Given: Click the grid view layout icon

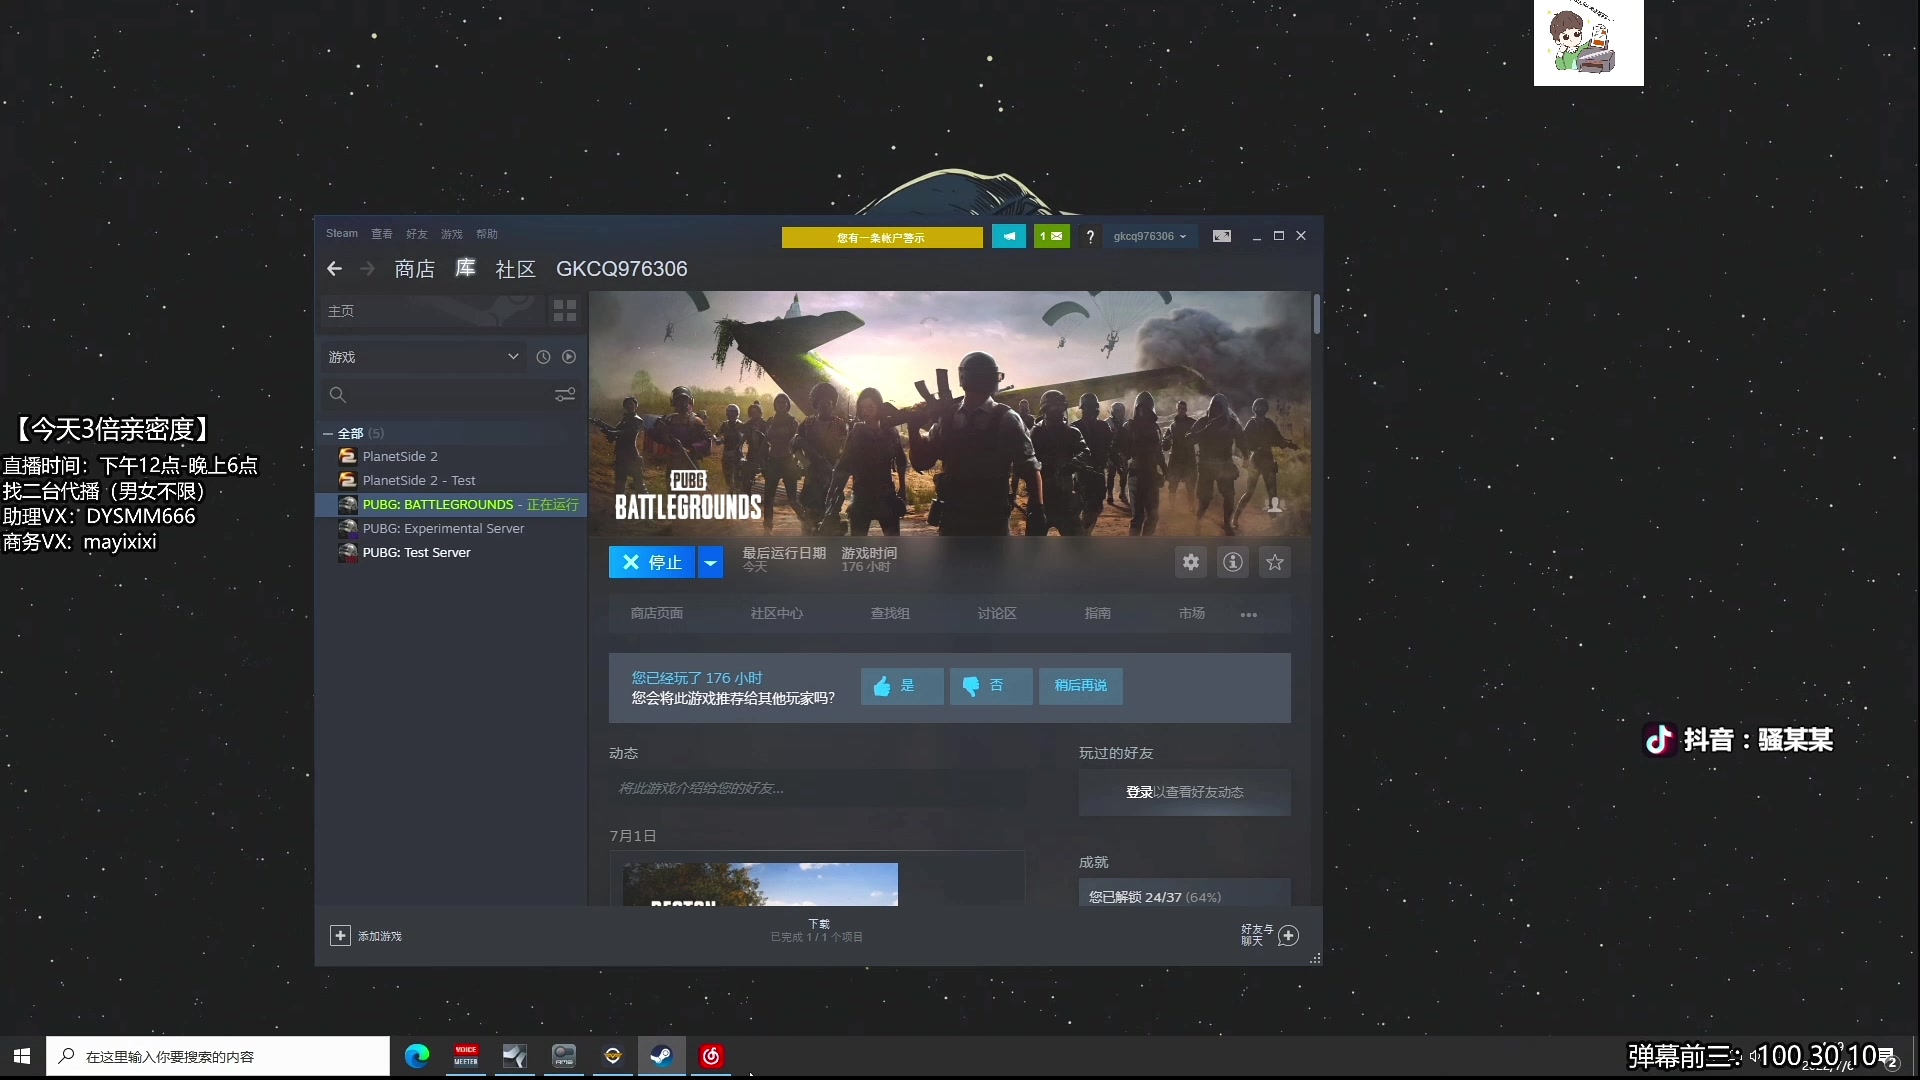Looking at the screenshot, I should pyautogui.click(x=564, y=310).
